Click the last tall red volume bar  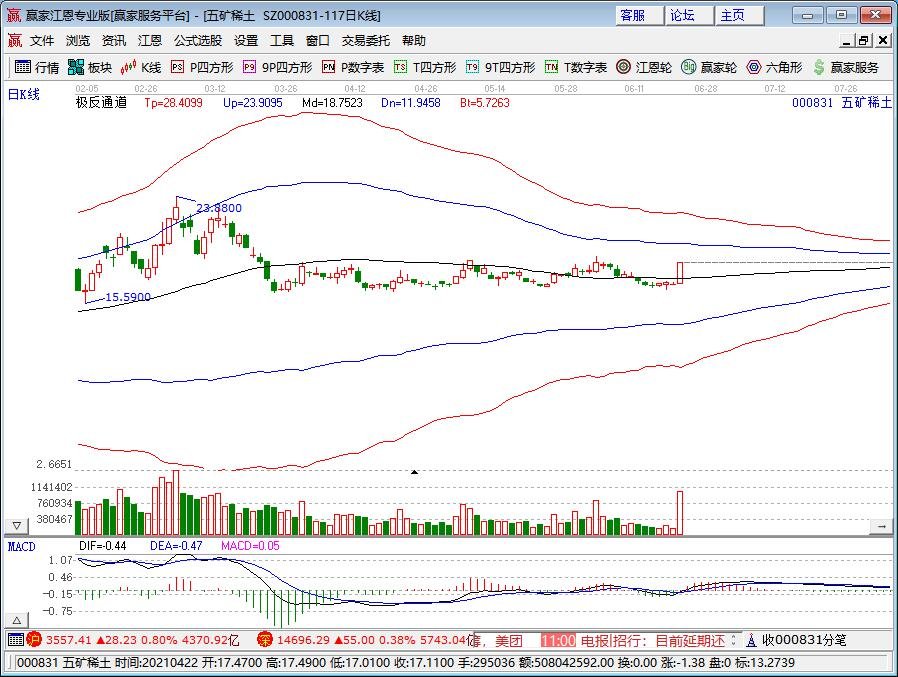(680, 513)
